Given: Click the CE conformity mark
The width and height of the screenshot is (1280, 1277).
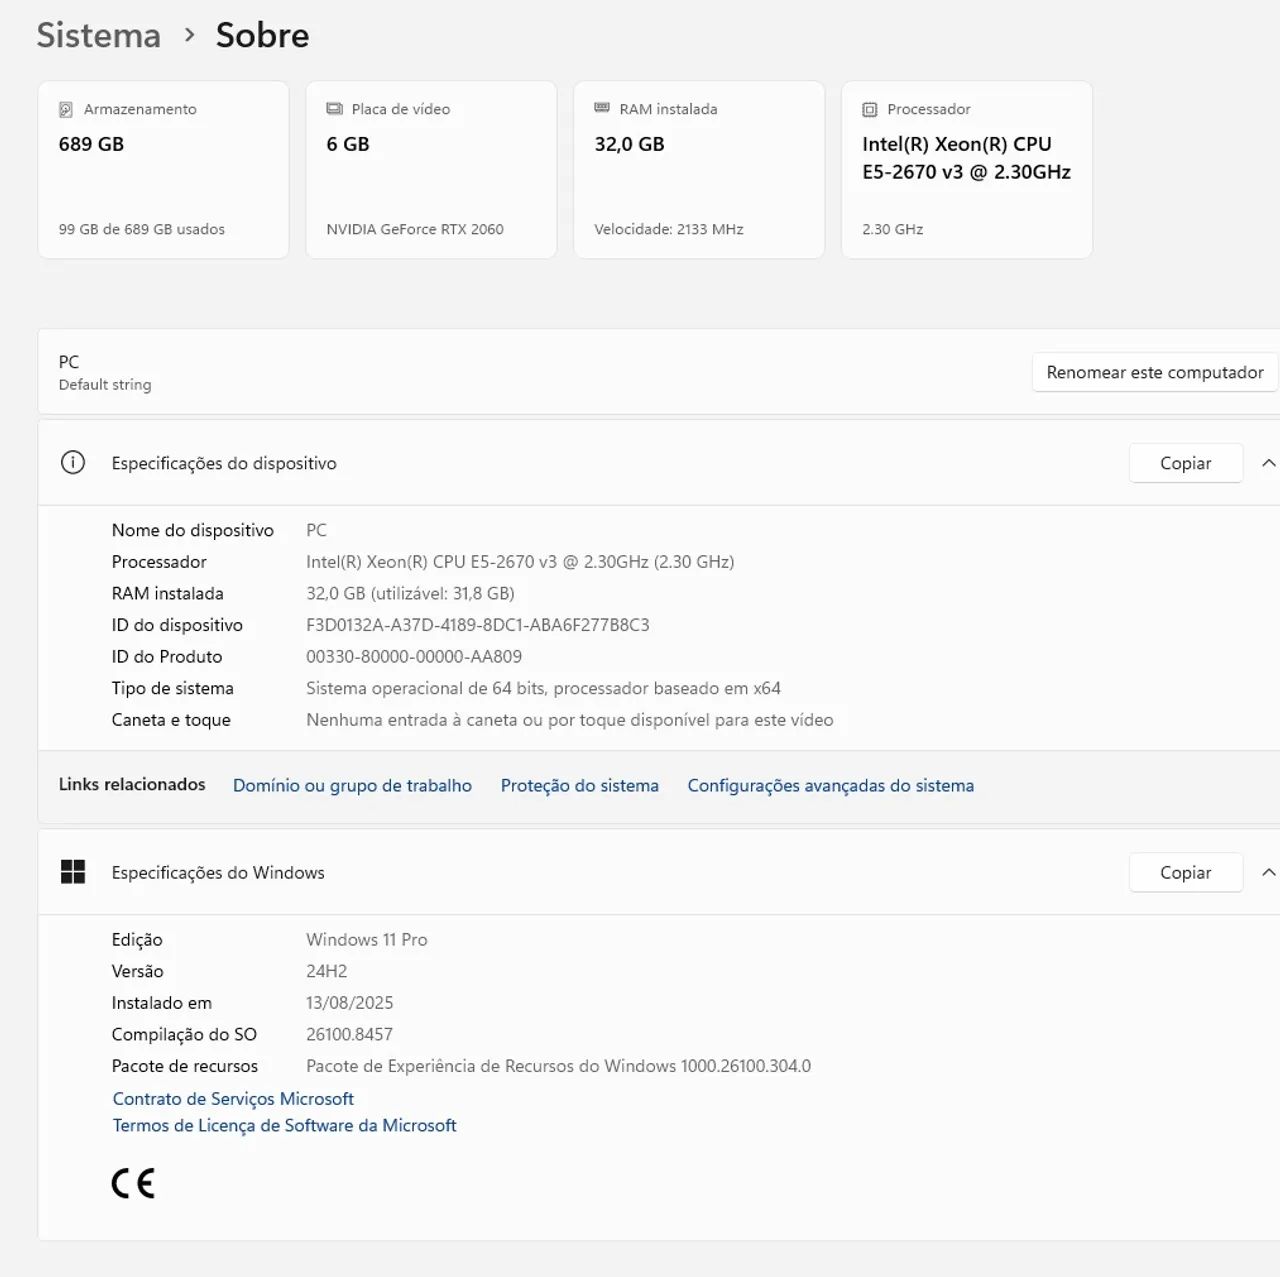Looking at the screenshot, I should 133,1184.
